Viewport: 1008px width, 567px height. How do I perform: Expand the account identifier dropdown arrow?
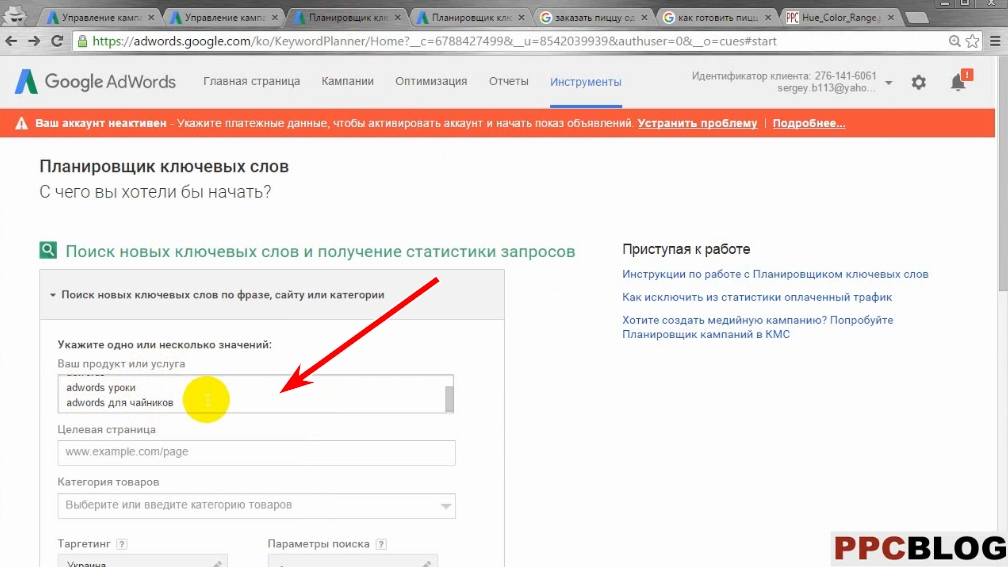point(888,83)
